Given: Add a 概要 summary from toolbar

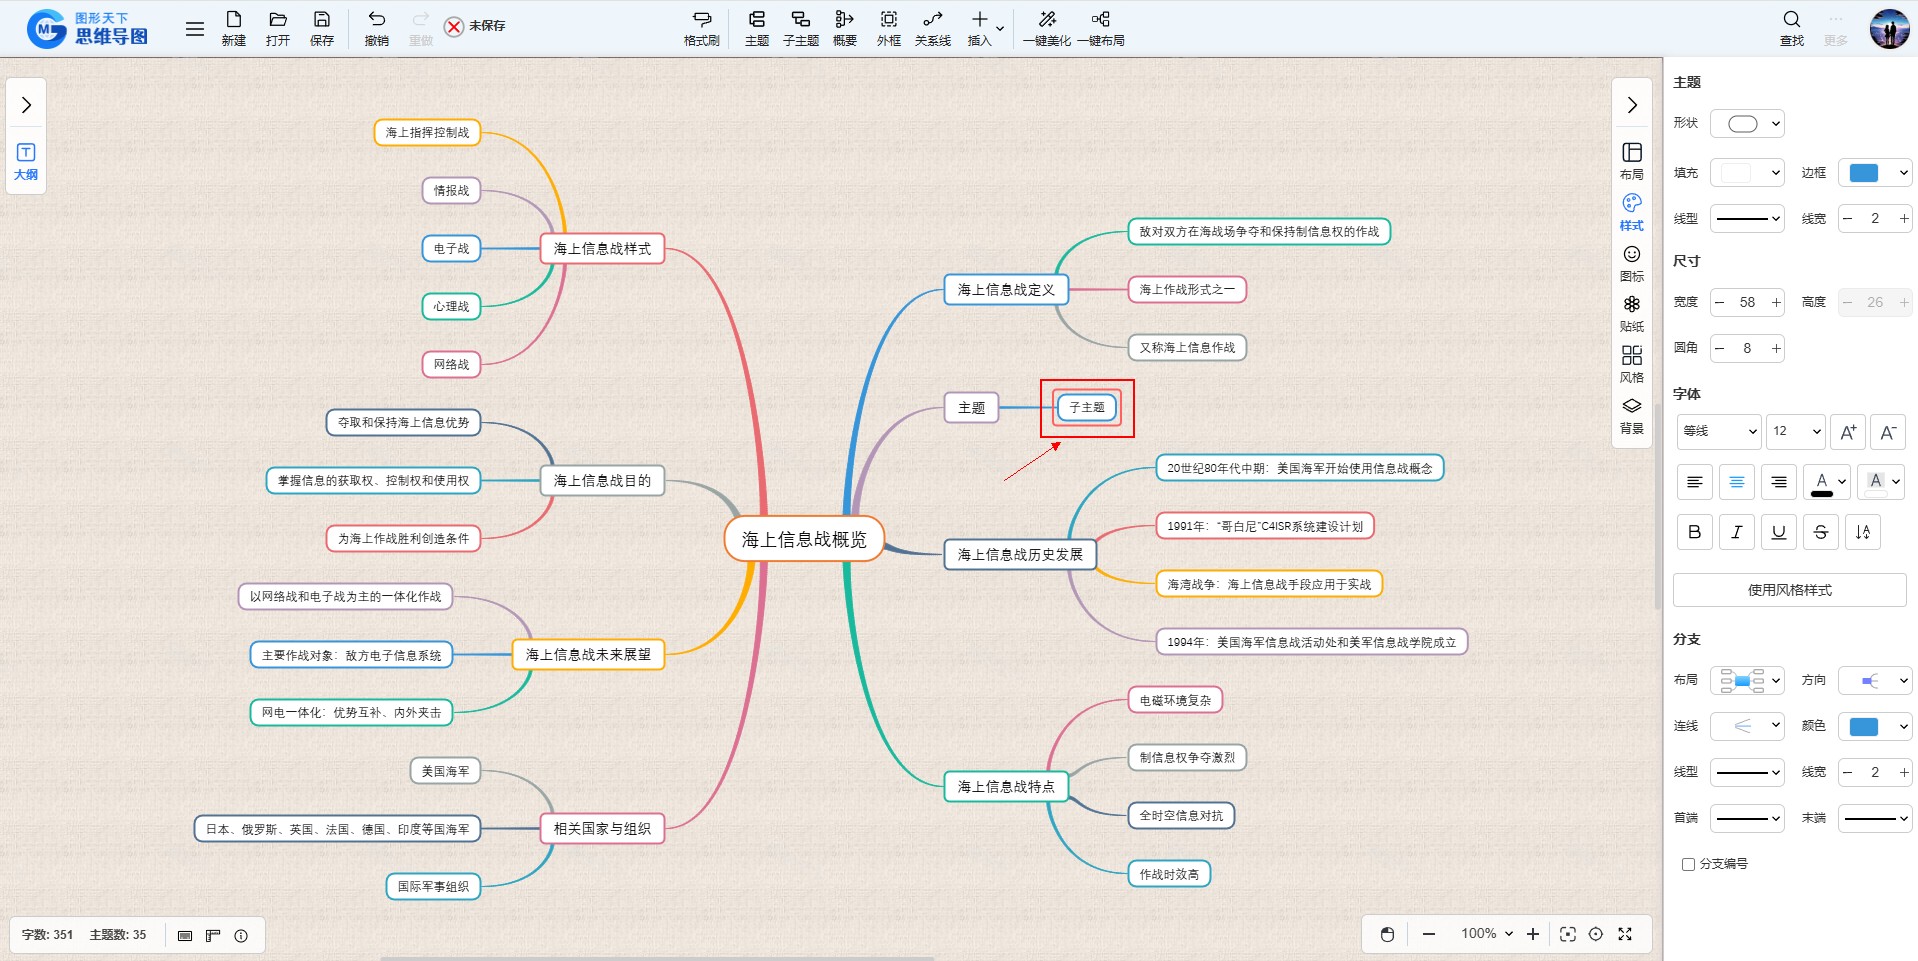Looking at the screenshot, I should (x=844, y=27).
